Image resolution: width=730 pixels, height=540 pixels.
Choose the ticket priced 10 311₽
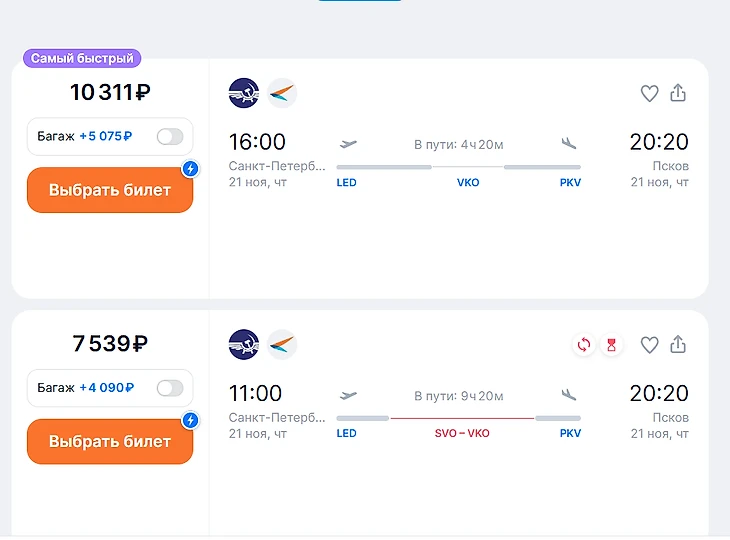coord(109,190)
